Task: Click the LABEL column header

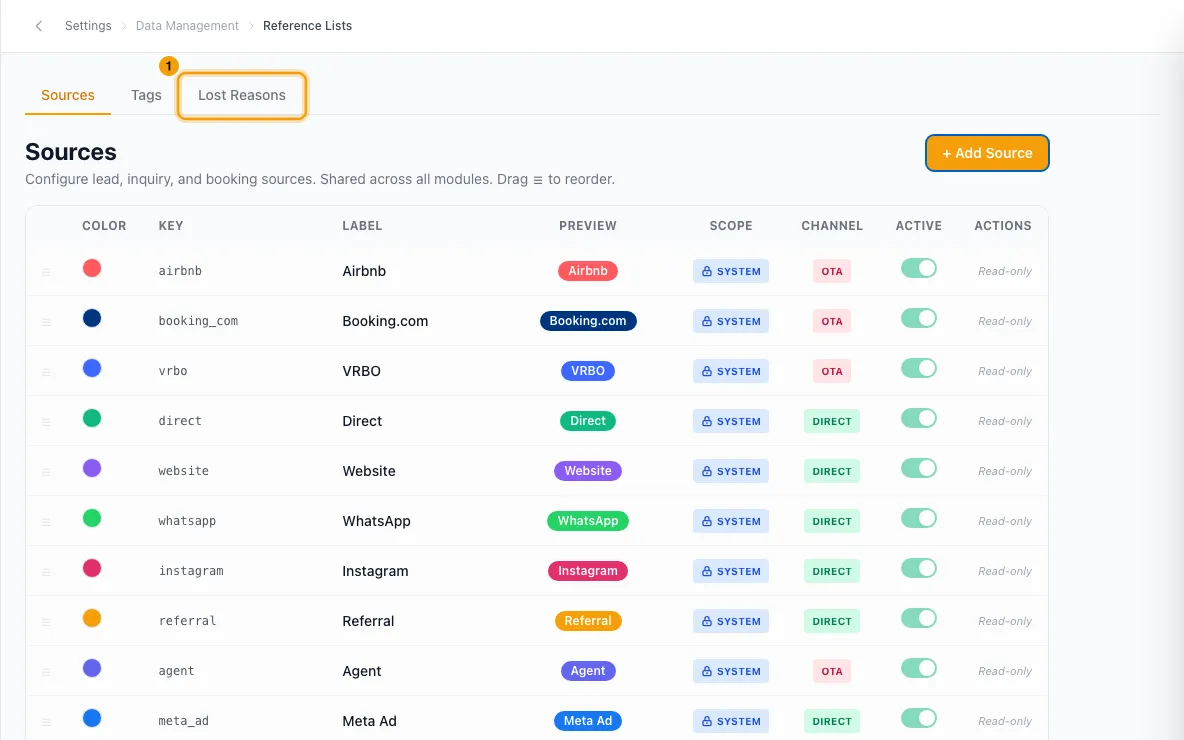Action: pyautogui.click(x=362, y=226)
